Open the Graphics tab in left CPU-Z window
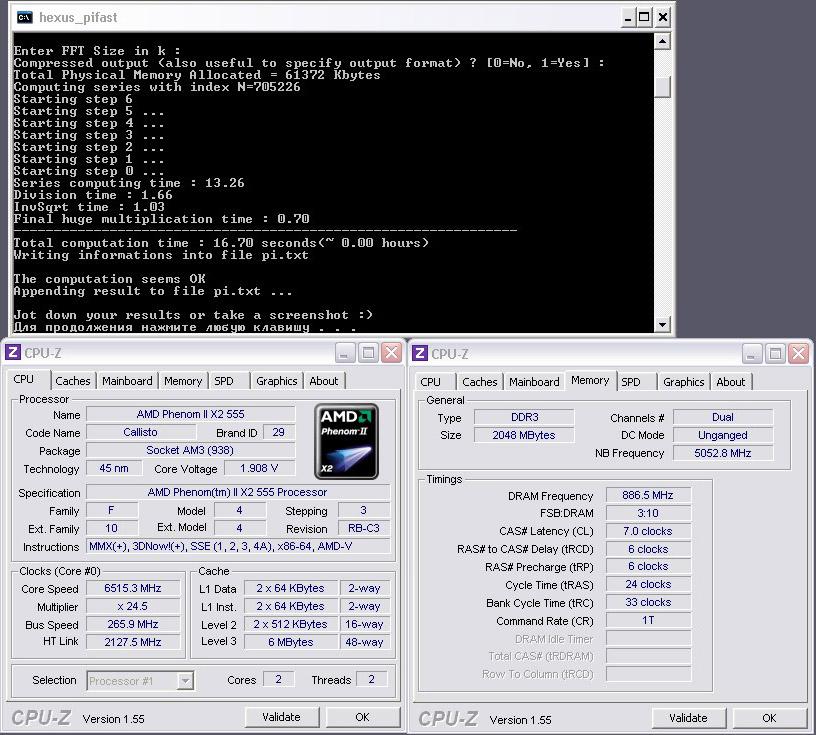 tap(276, 381)
